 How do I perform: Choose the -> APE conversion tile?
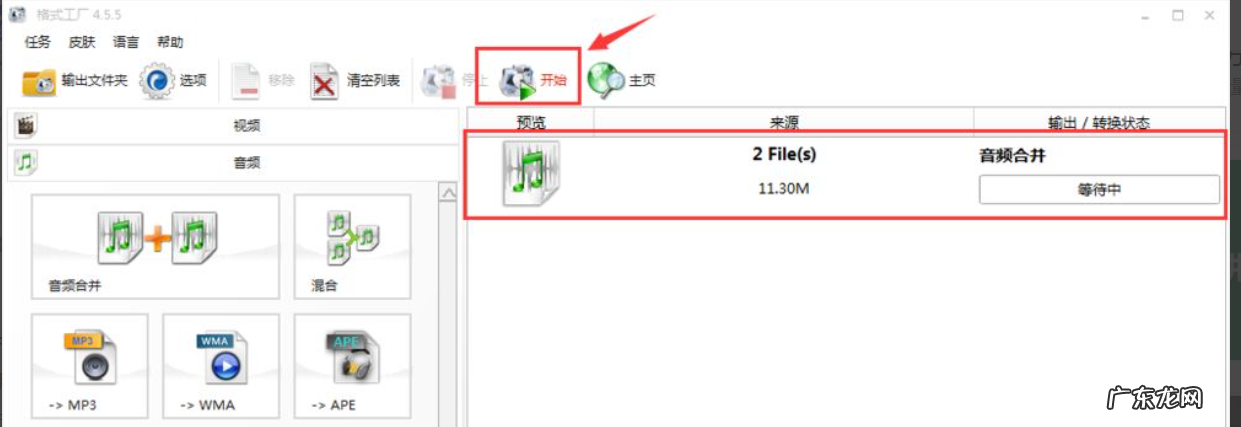click(352, 367)
